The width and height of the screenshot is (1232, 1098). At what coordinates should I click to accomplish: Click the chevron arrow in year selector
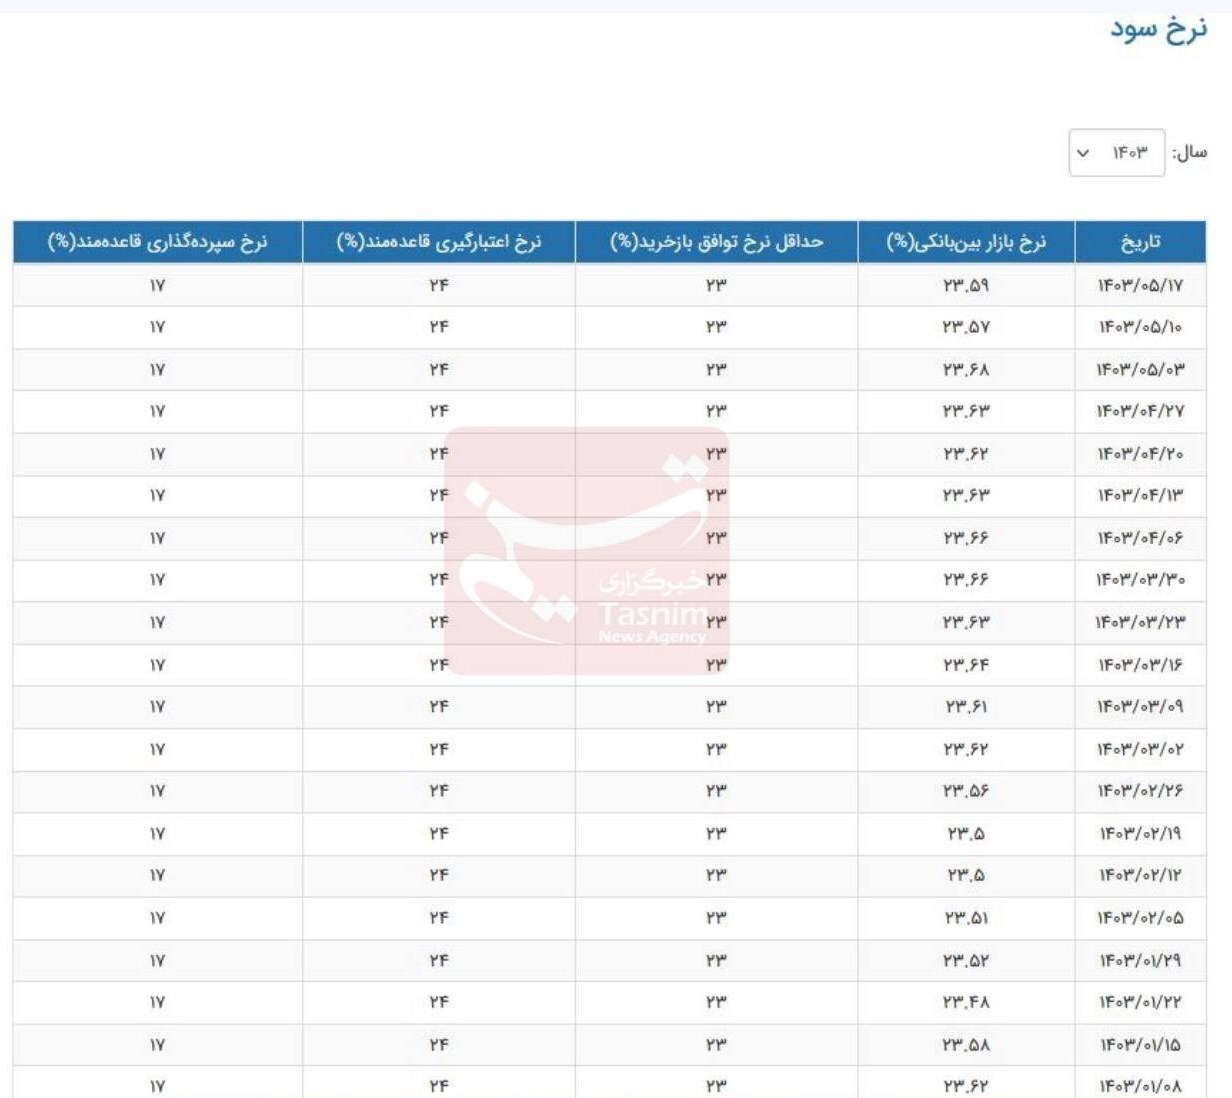[x=1083, y=154]
